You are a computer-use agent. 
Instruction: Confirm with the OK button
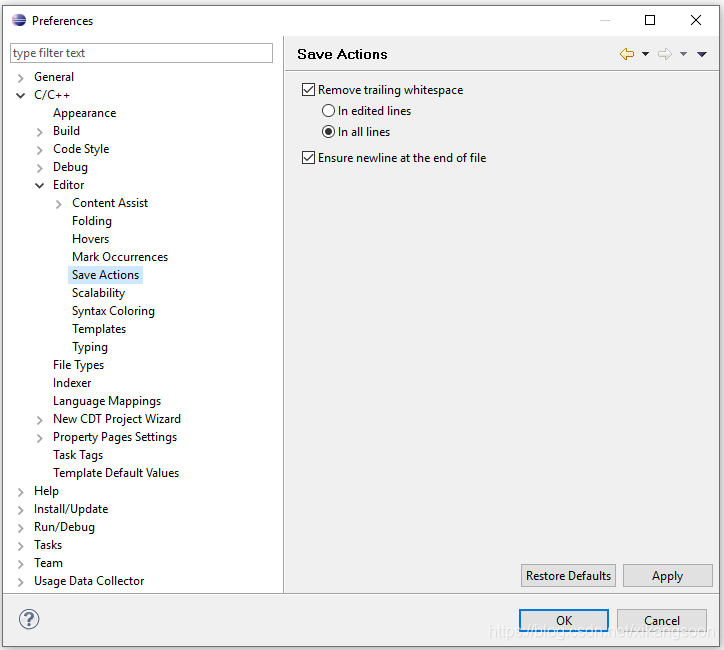(564, 620)
